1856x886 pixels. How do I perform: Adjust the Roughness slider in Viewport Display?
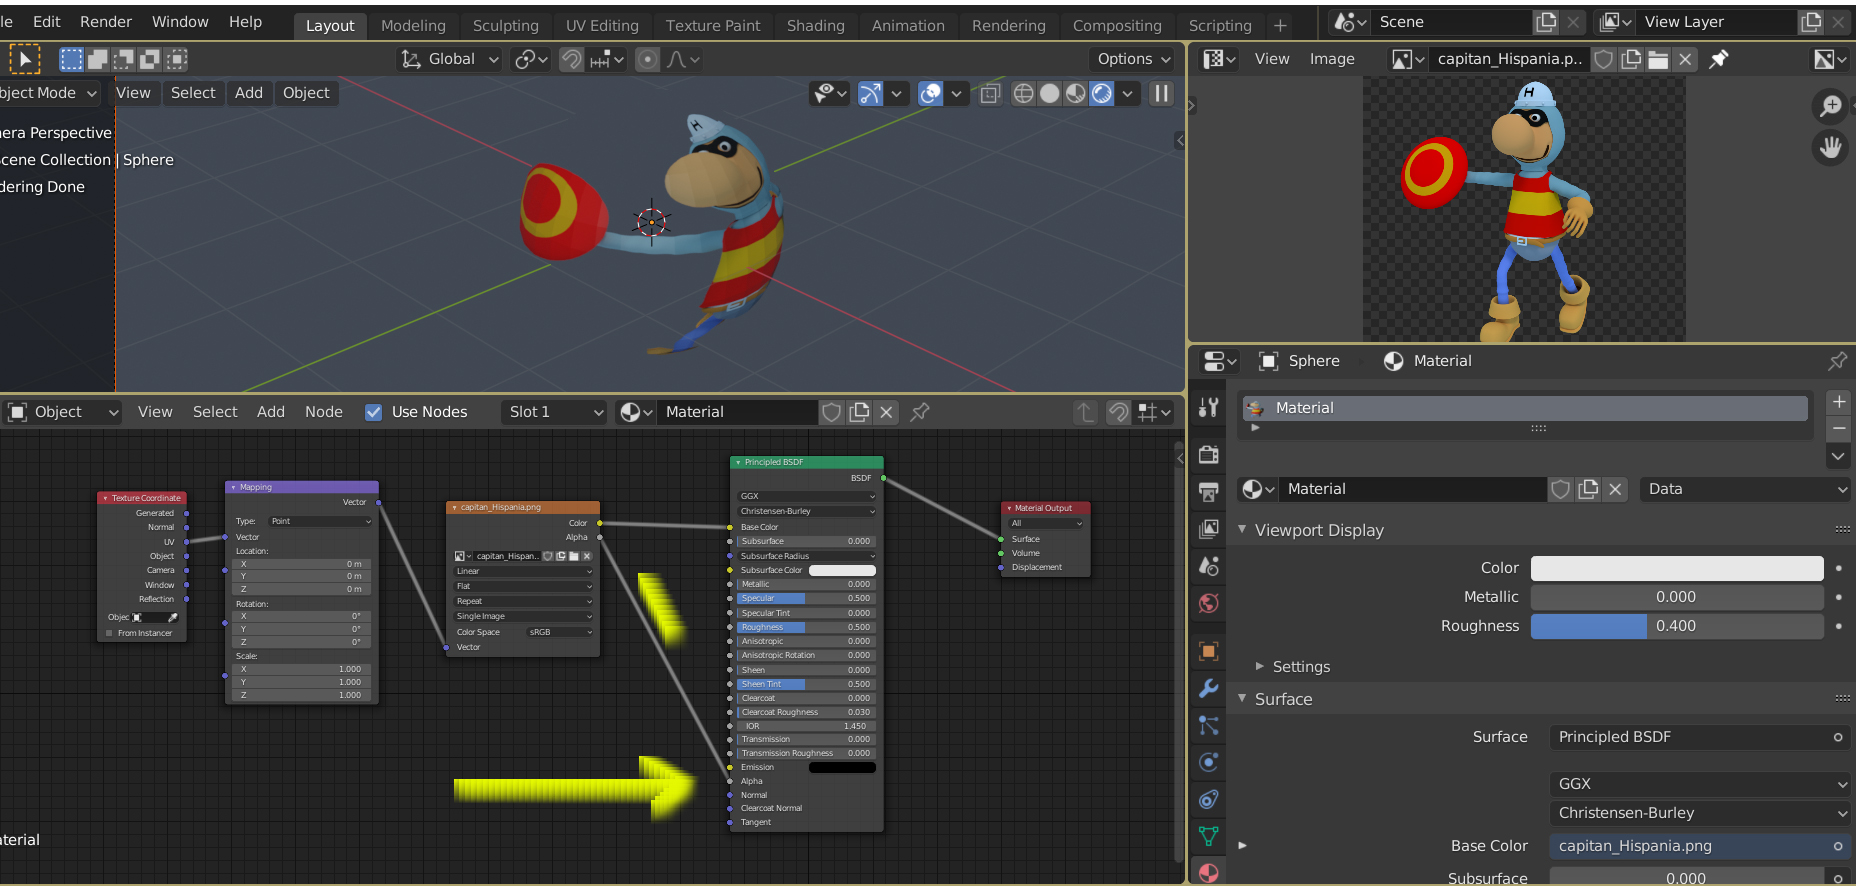tap(1676, 626)
